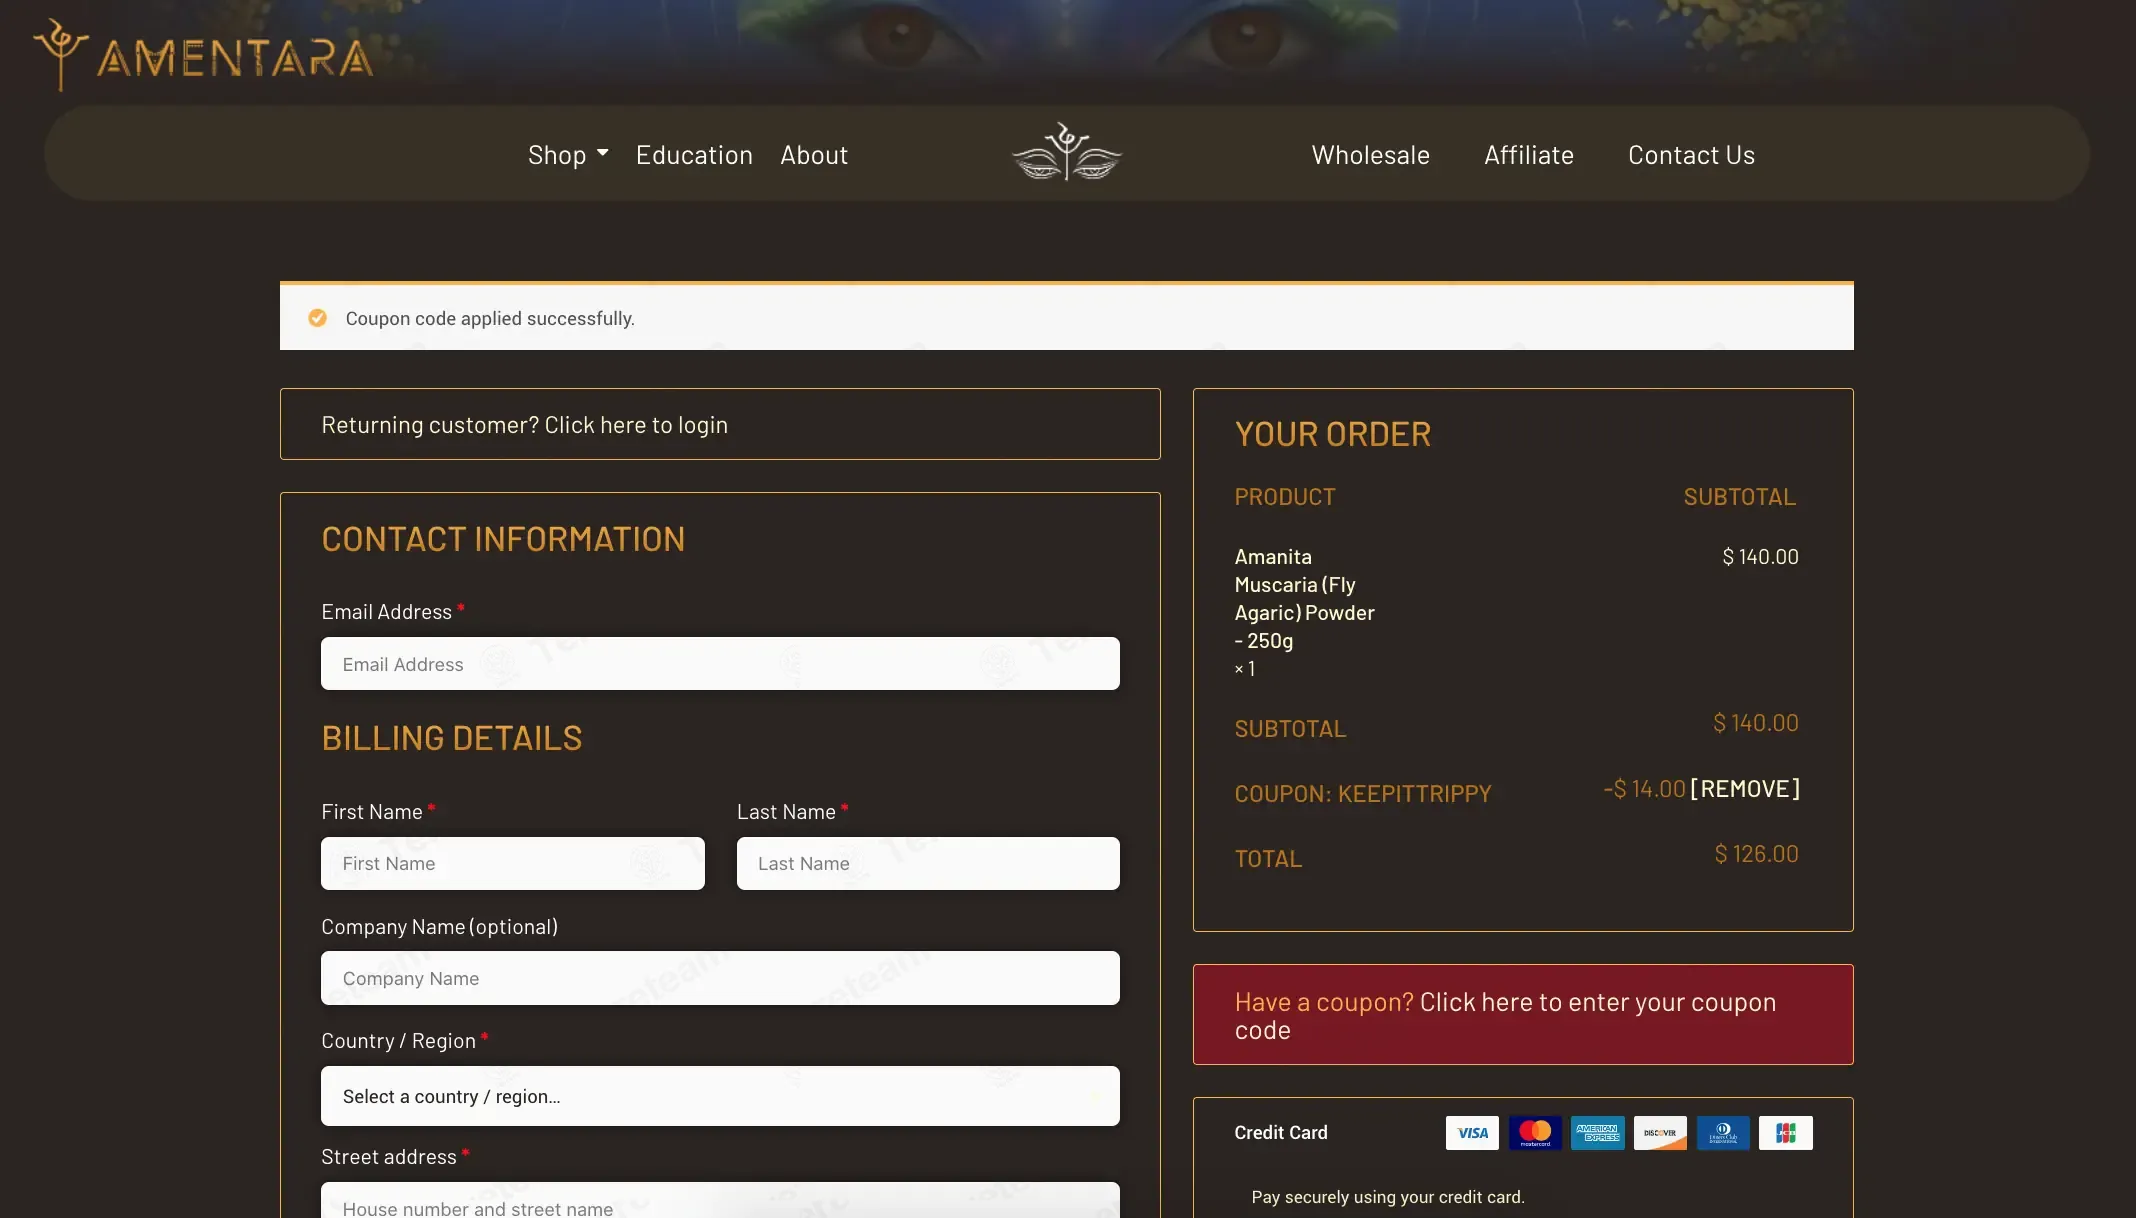The image size is (2136, 1218).
Task: Focus the Email Address field
Action: (x=720, y=664)
